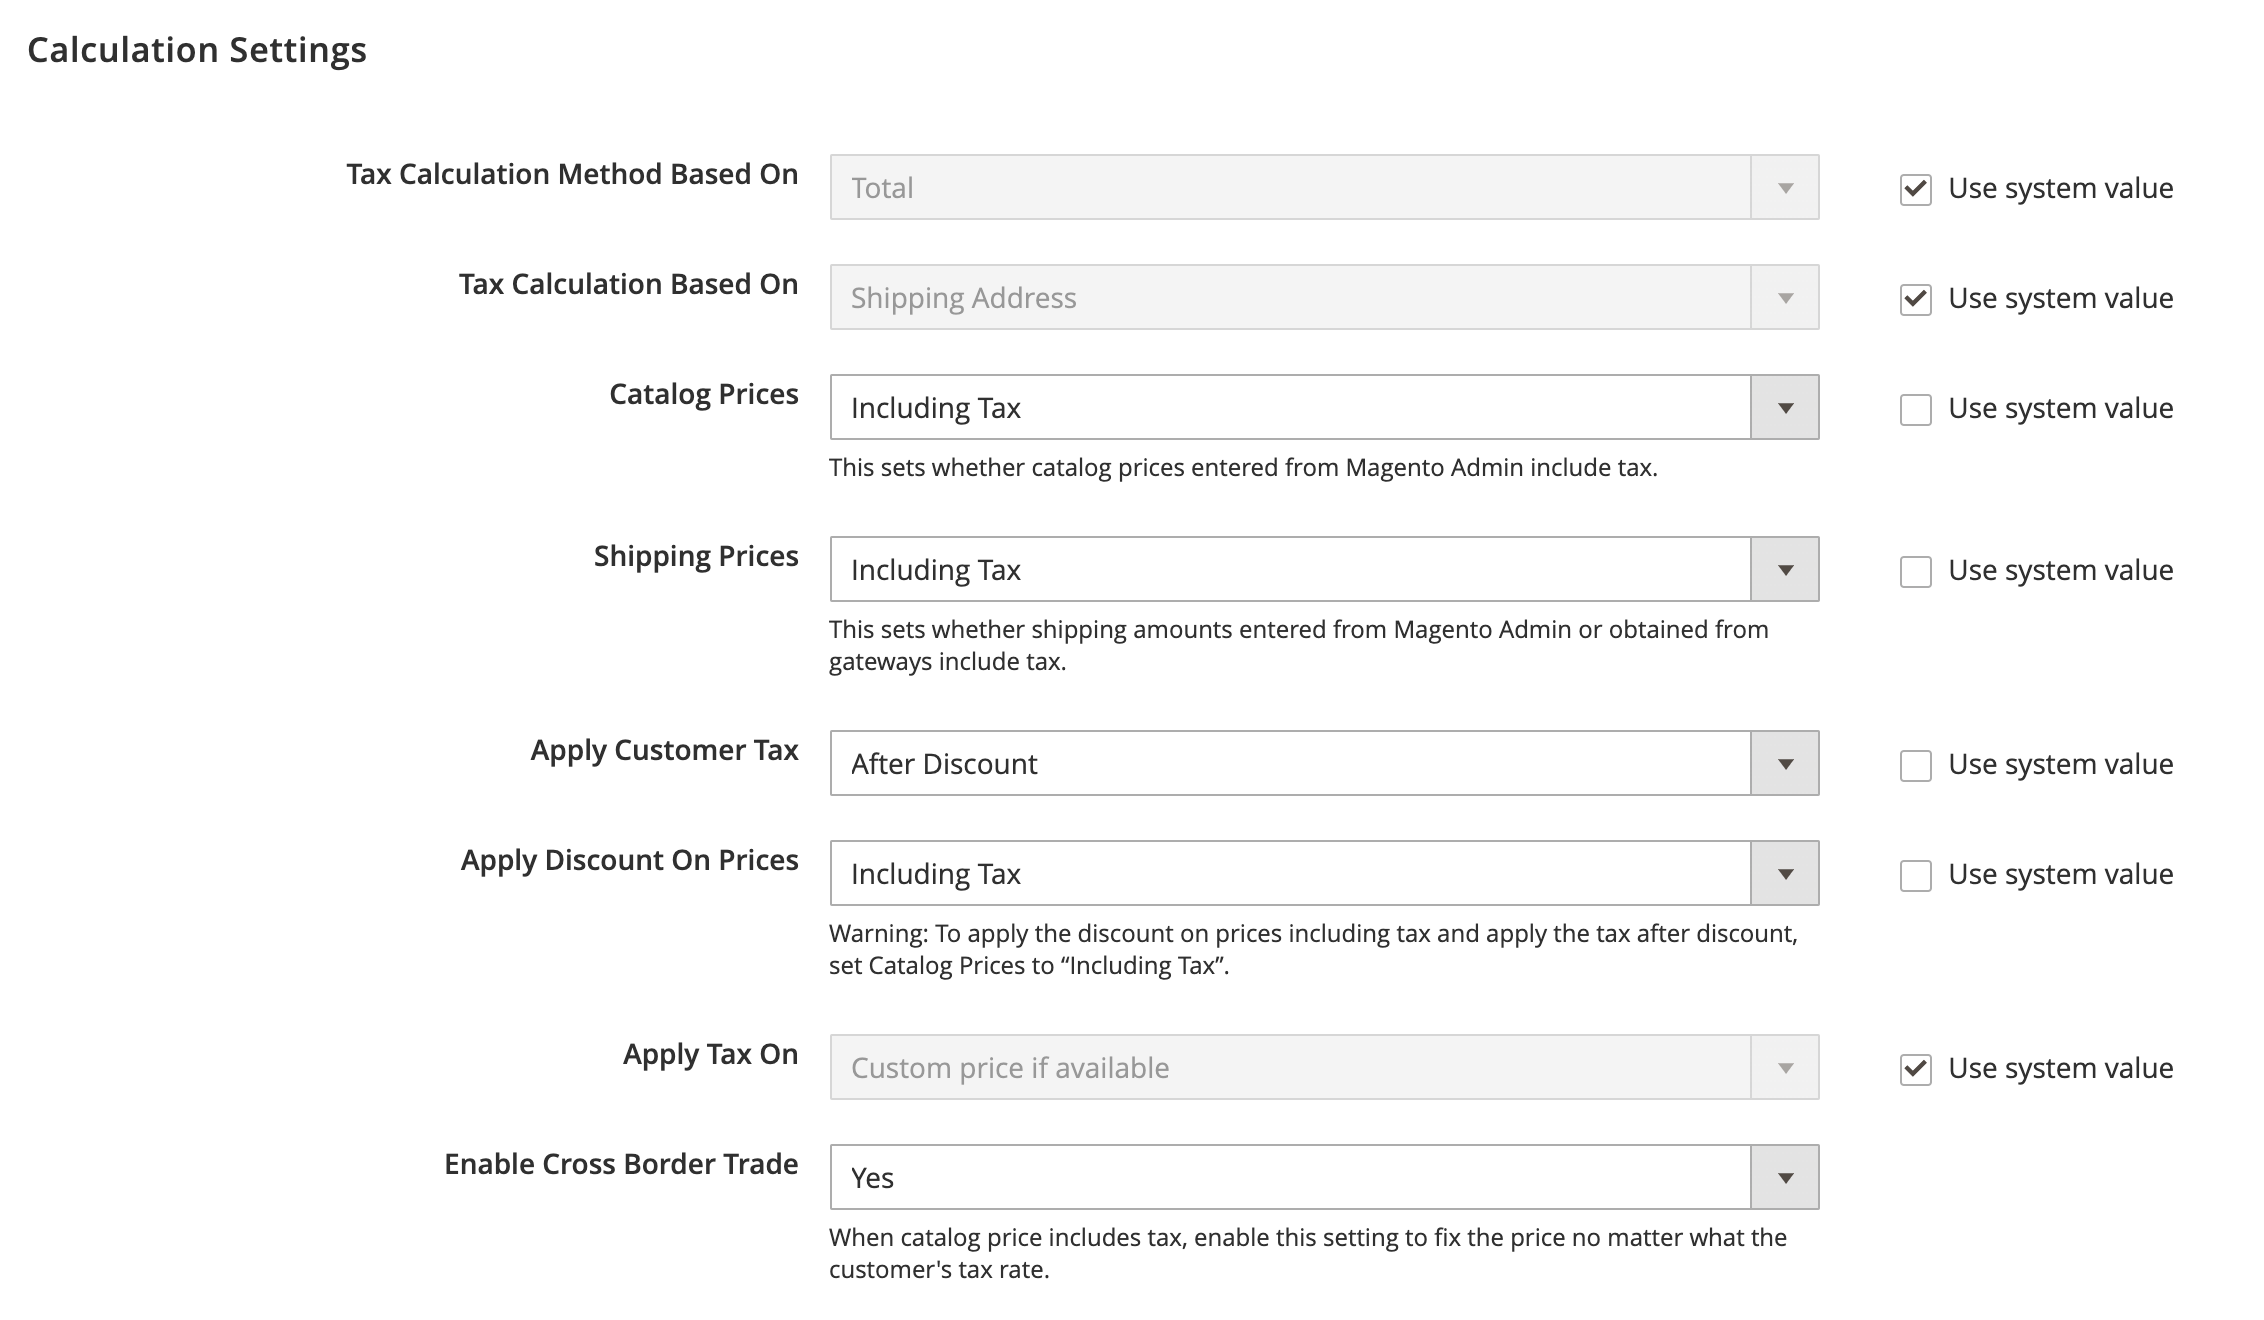This screenshot has width=2264, height=1320.
Task: Click the Including Tax value in Shipping Prices
Action: point(936,569)
